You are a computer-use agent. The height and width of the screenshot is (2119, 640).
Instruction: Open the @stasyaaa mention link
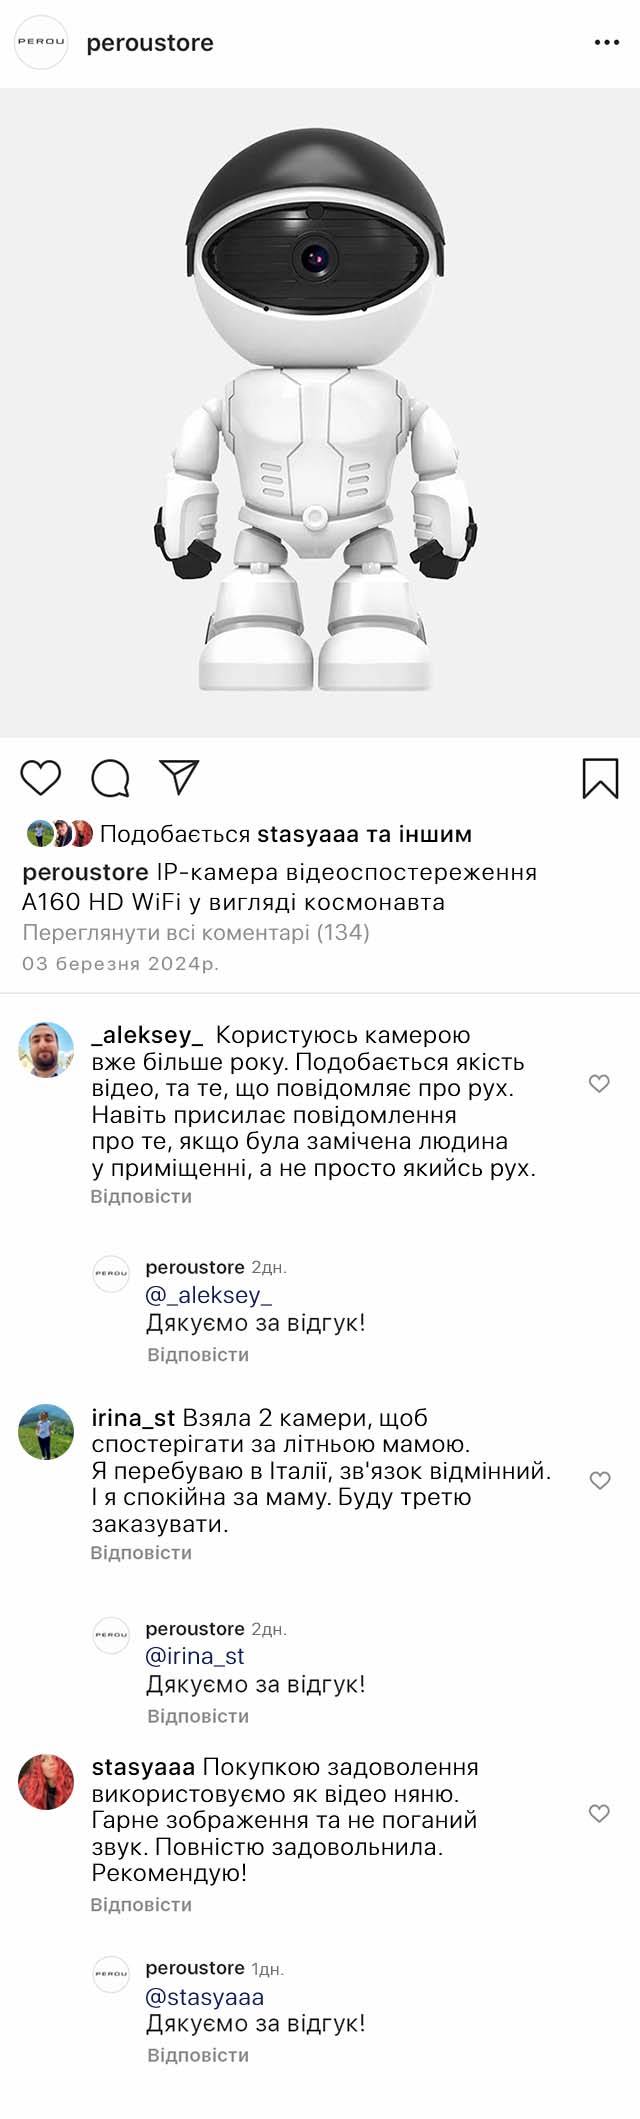point(205,1997)
